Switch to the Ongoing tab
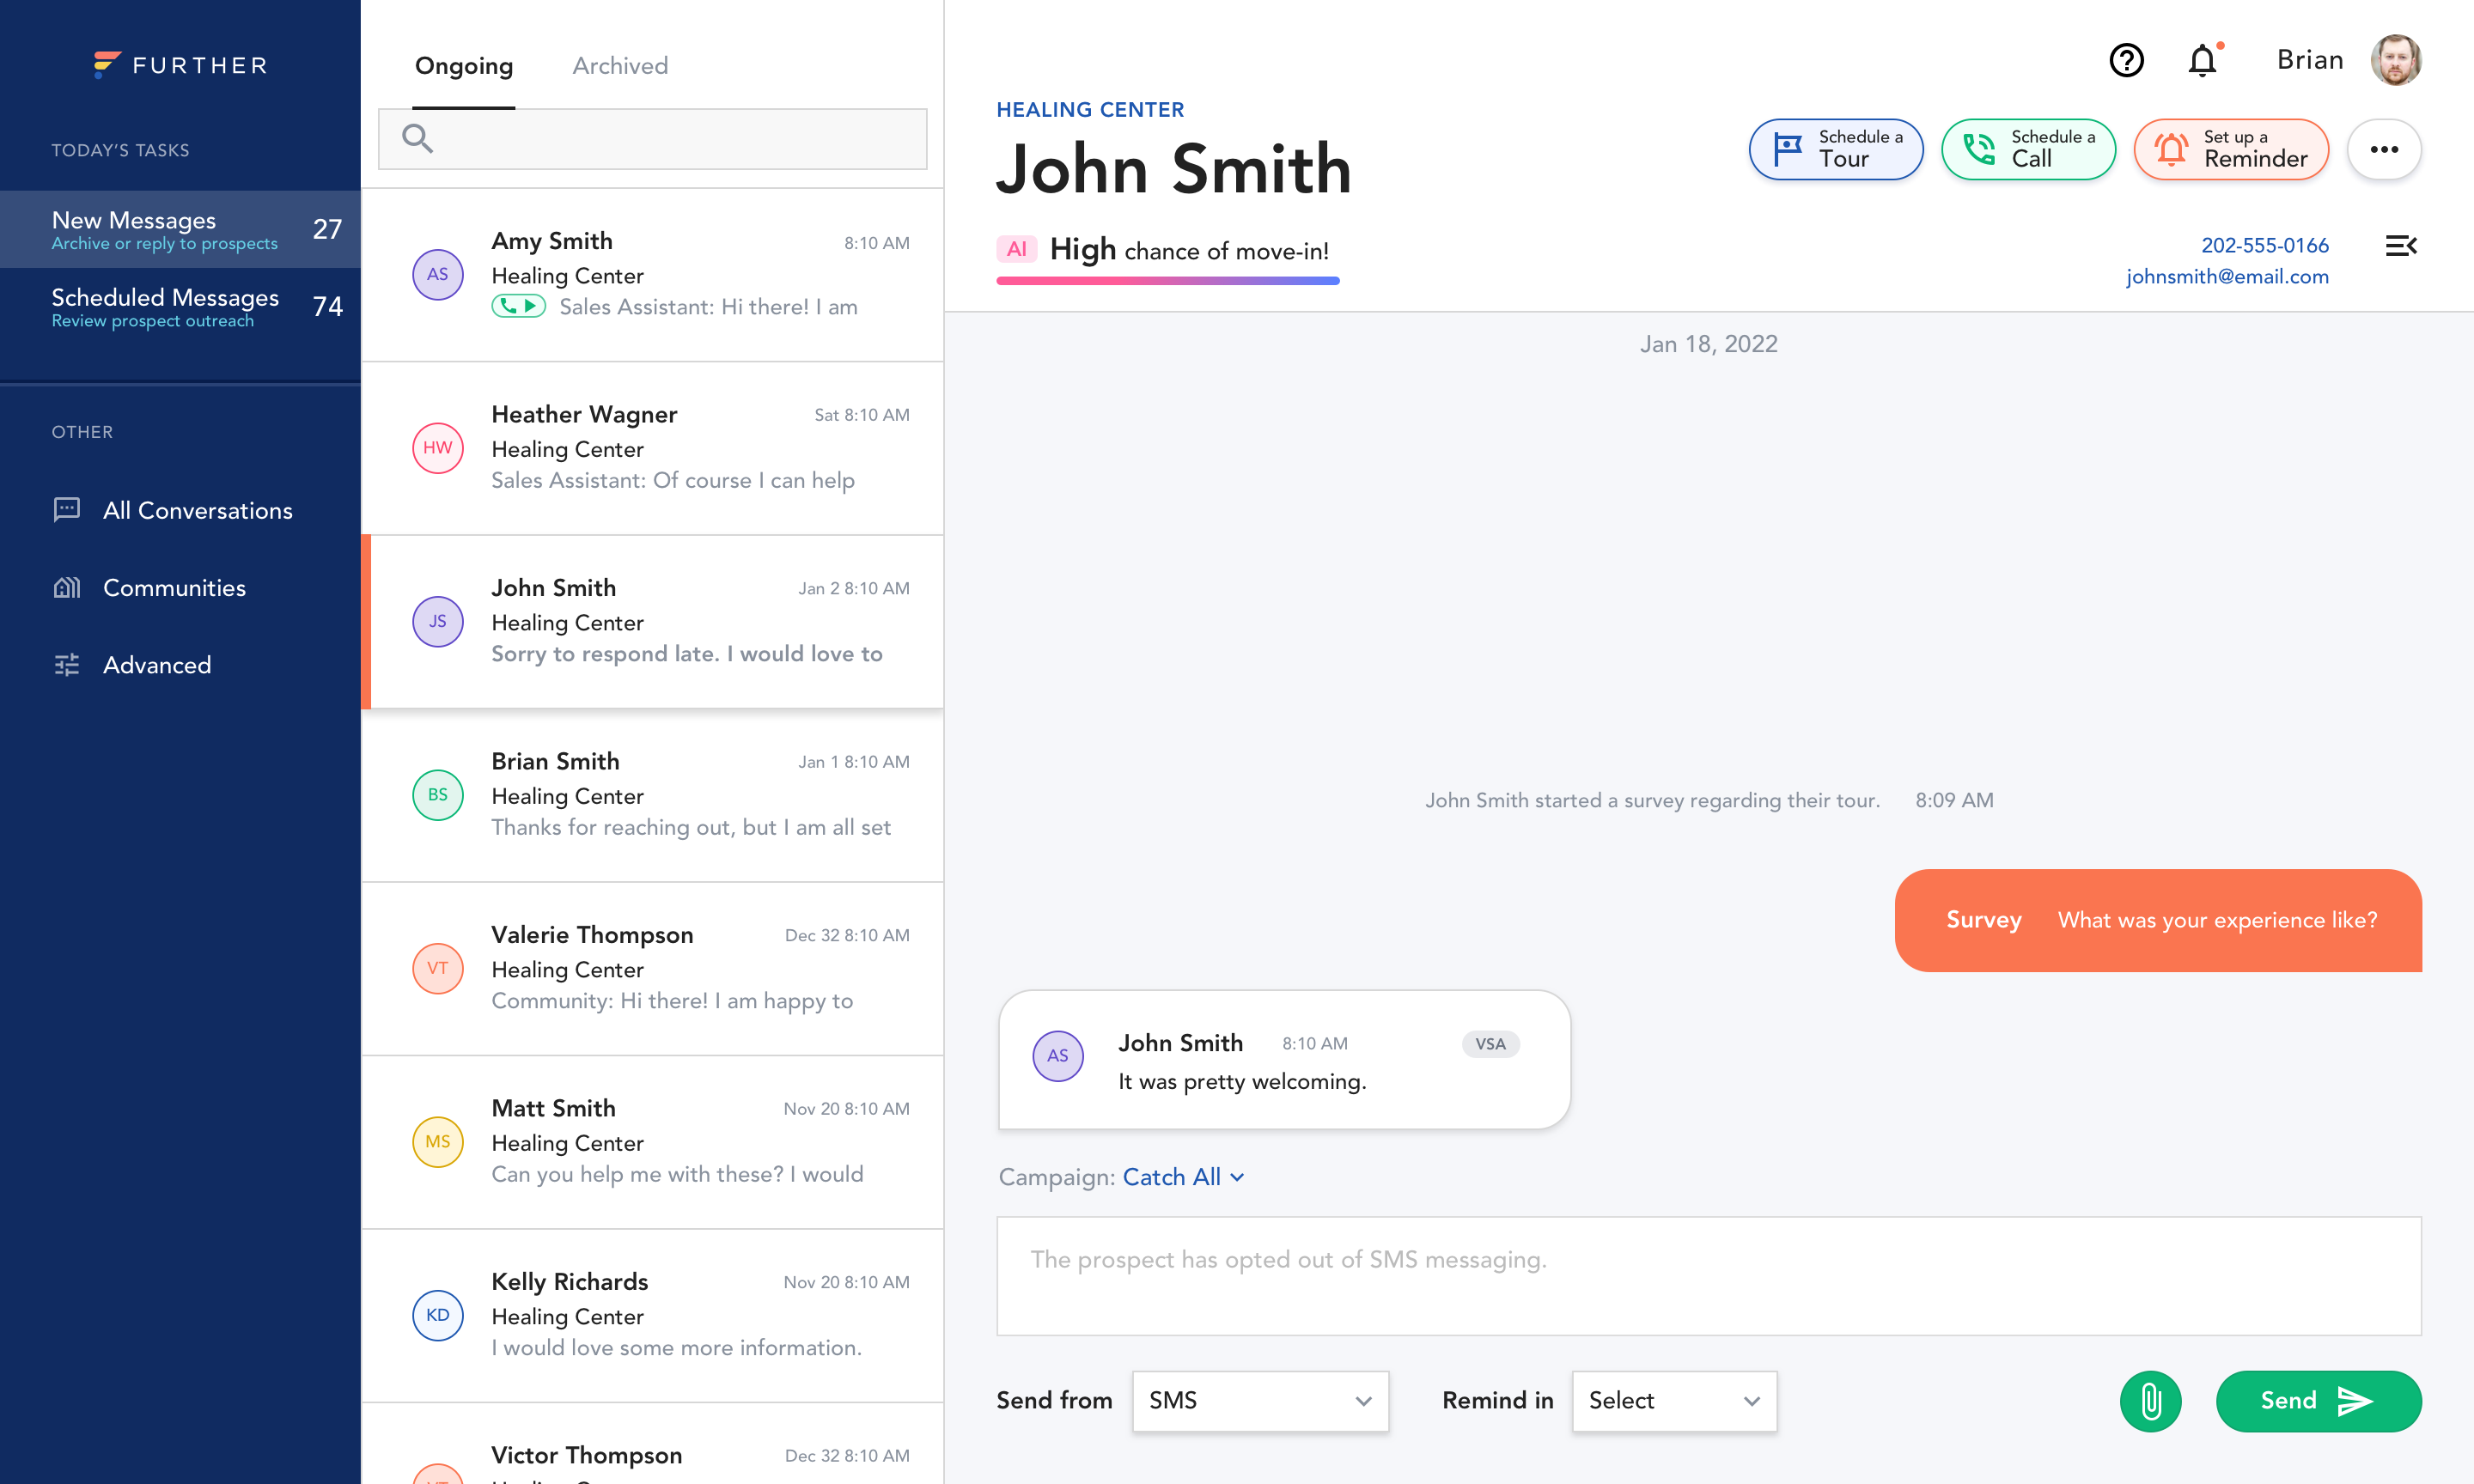 tap(464, 66)
